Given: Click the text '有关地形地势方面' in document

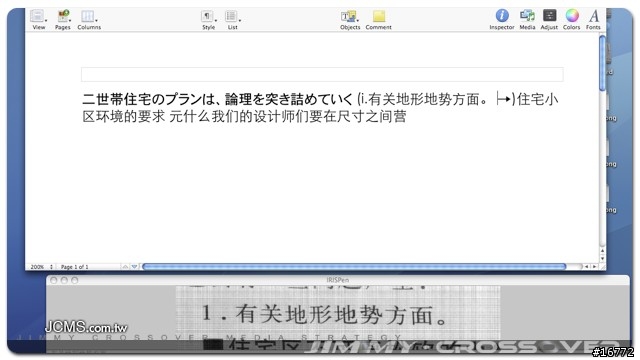Looking at the screenshot, I should click(x=424, y=99).
